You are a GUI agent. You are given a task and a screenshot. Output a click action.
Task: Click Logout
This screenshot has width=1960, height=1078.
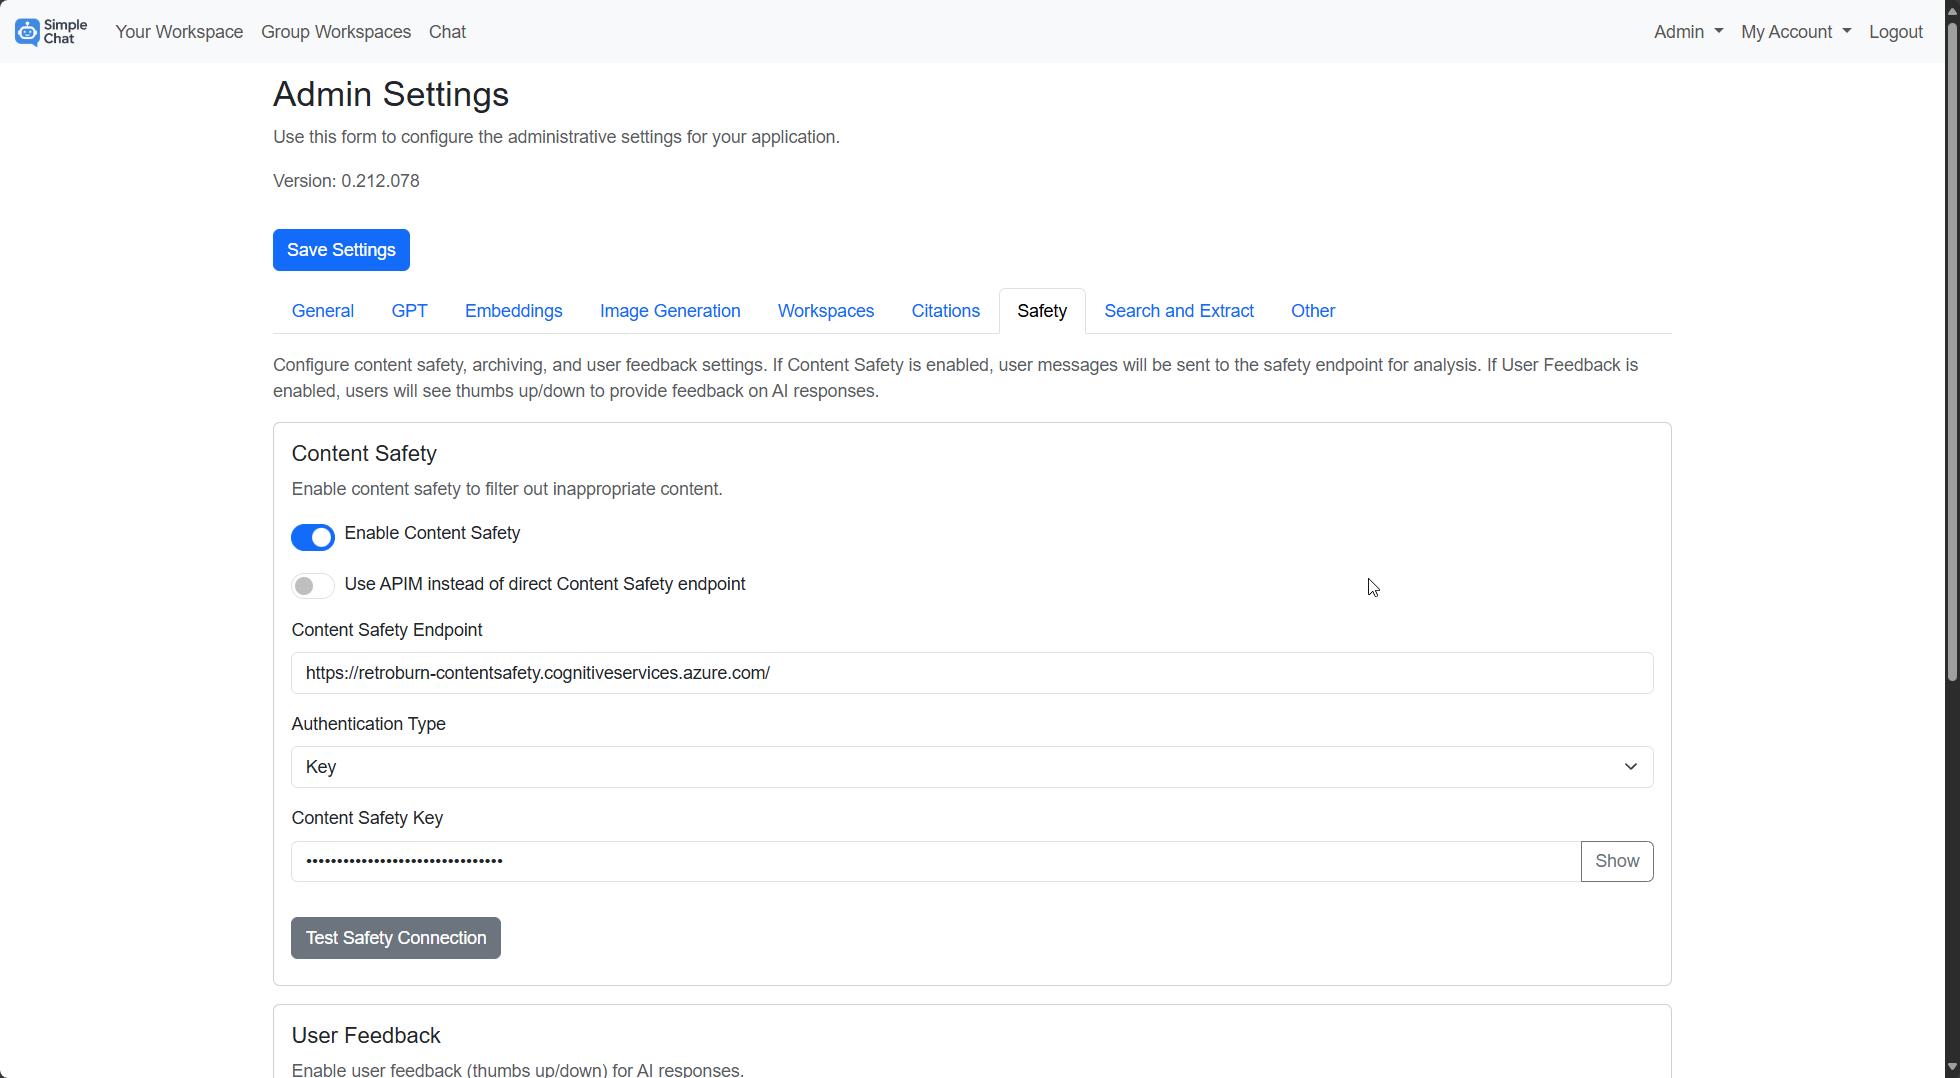pyautogui.click(x=1895, y=31)
